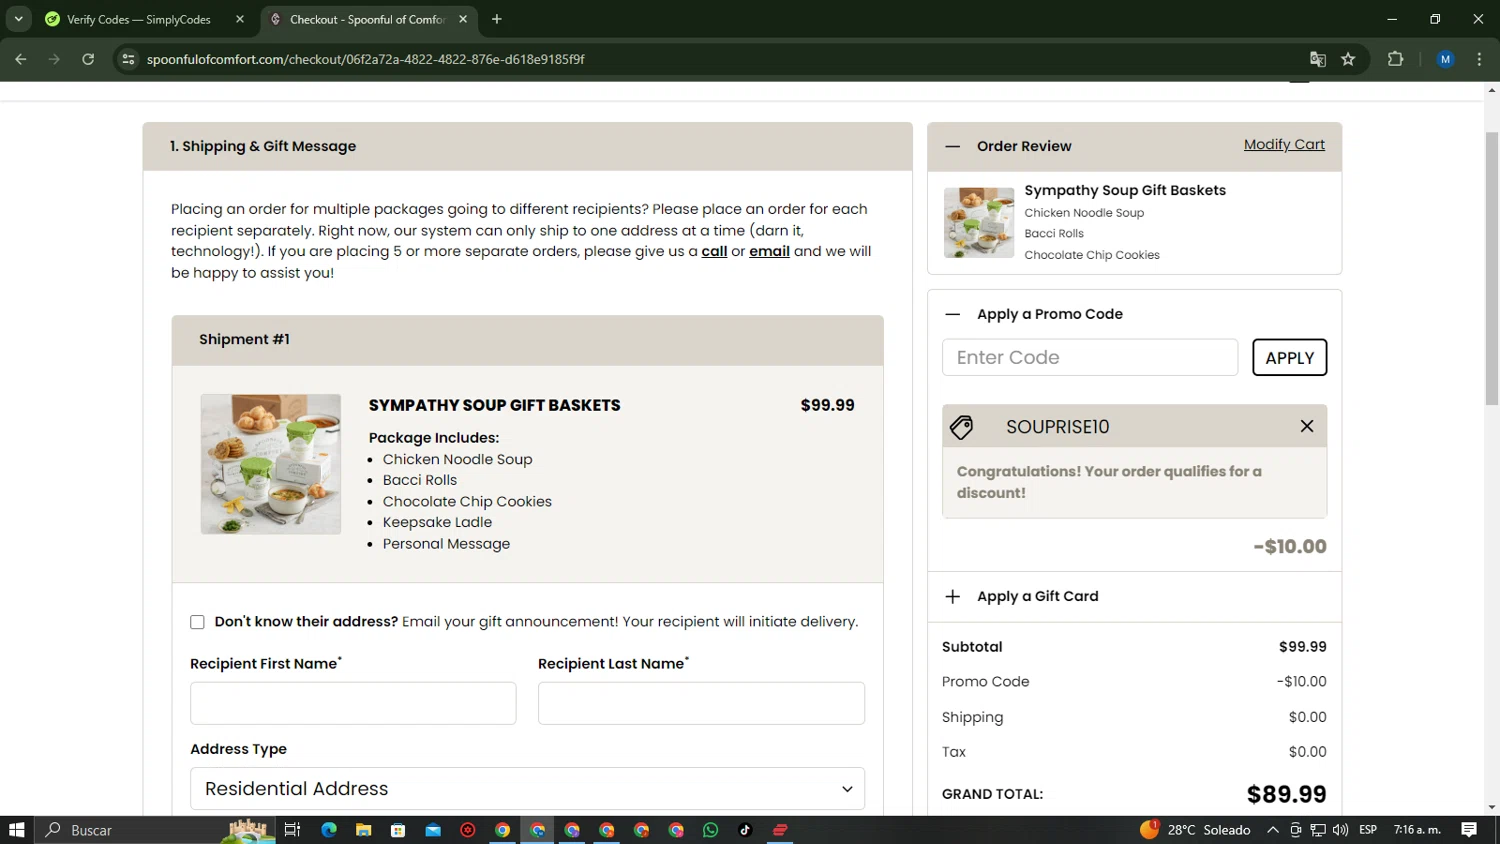Remove the SOUPRISE10 promo code
The height and width of the screenshot is (844, 1500).
pos(1306,426)
